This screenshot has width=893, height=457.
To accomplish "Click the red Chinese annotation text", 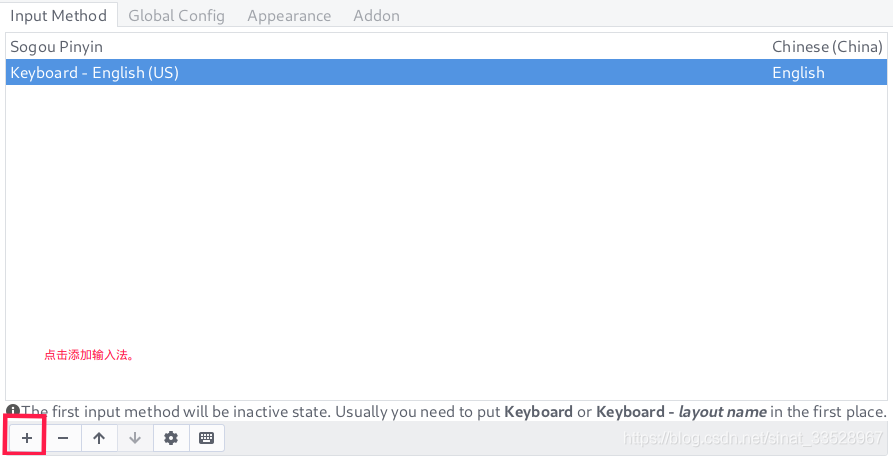I will [x=89, y=355].
